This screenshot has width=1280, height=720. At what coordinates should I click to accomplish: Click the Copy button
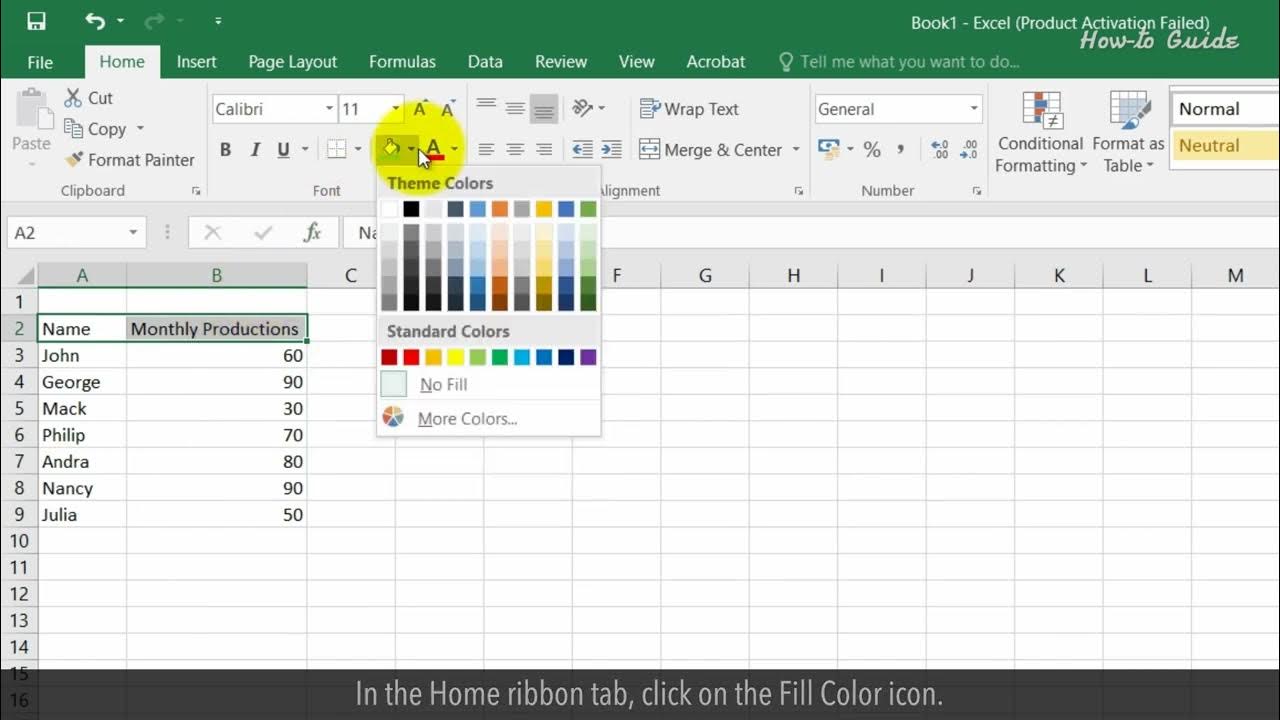point(95,129)
